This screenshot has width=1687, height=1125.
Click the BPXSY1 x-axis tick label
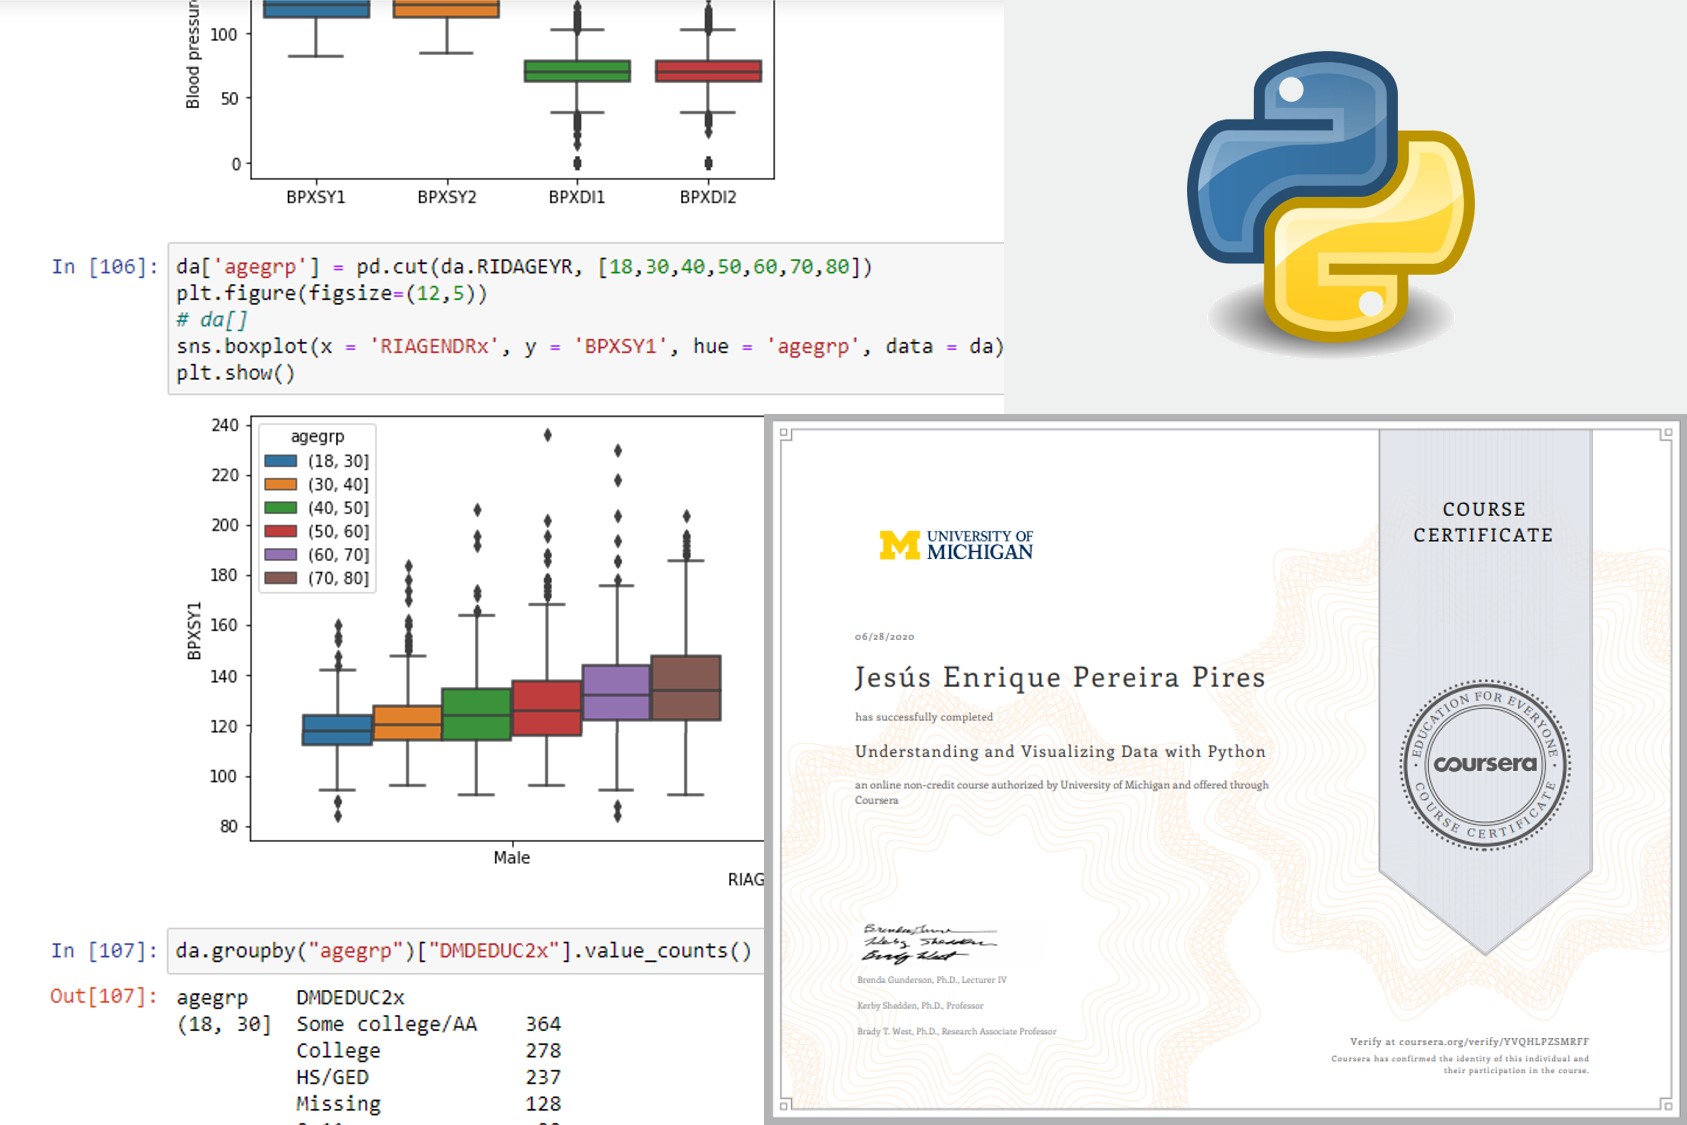coord(316,197)
